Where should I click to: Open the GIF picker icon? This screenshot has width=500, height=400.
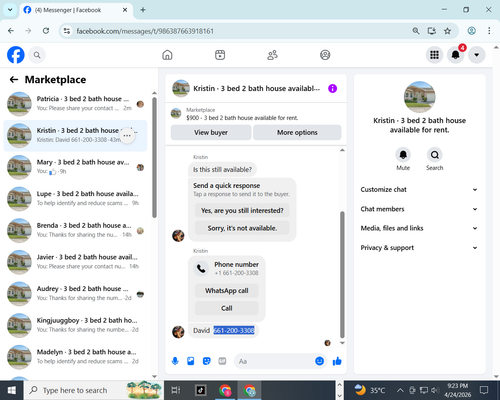tap(222, 361)
